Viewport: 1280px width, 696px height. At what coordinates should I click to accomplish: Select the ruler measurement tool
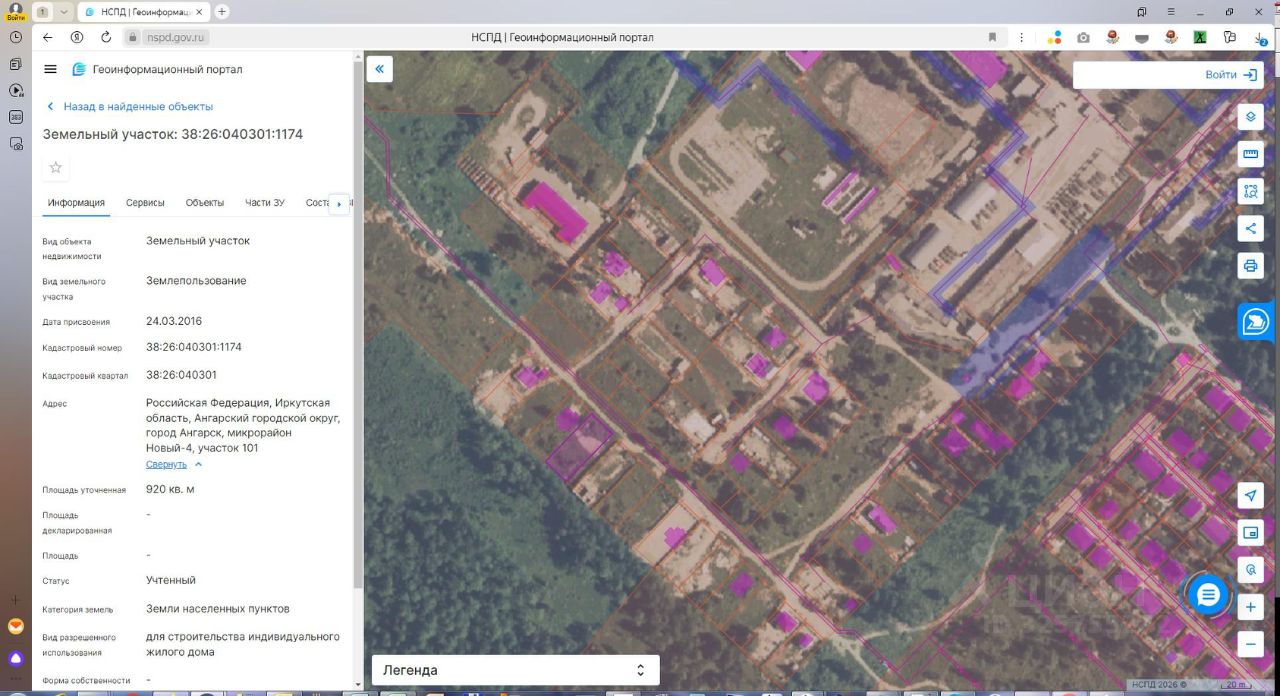1250,154
